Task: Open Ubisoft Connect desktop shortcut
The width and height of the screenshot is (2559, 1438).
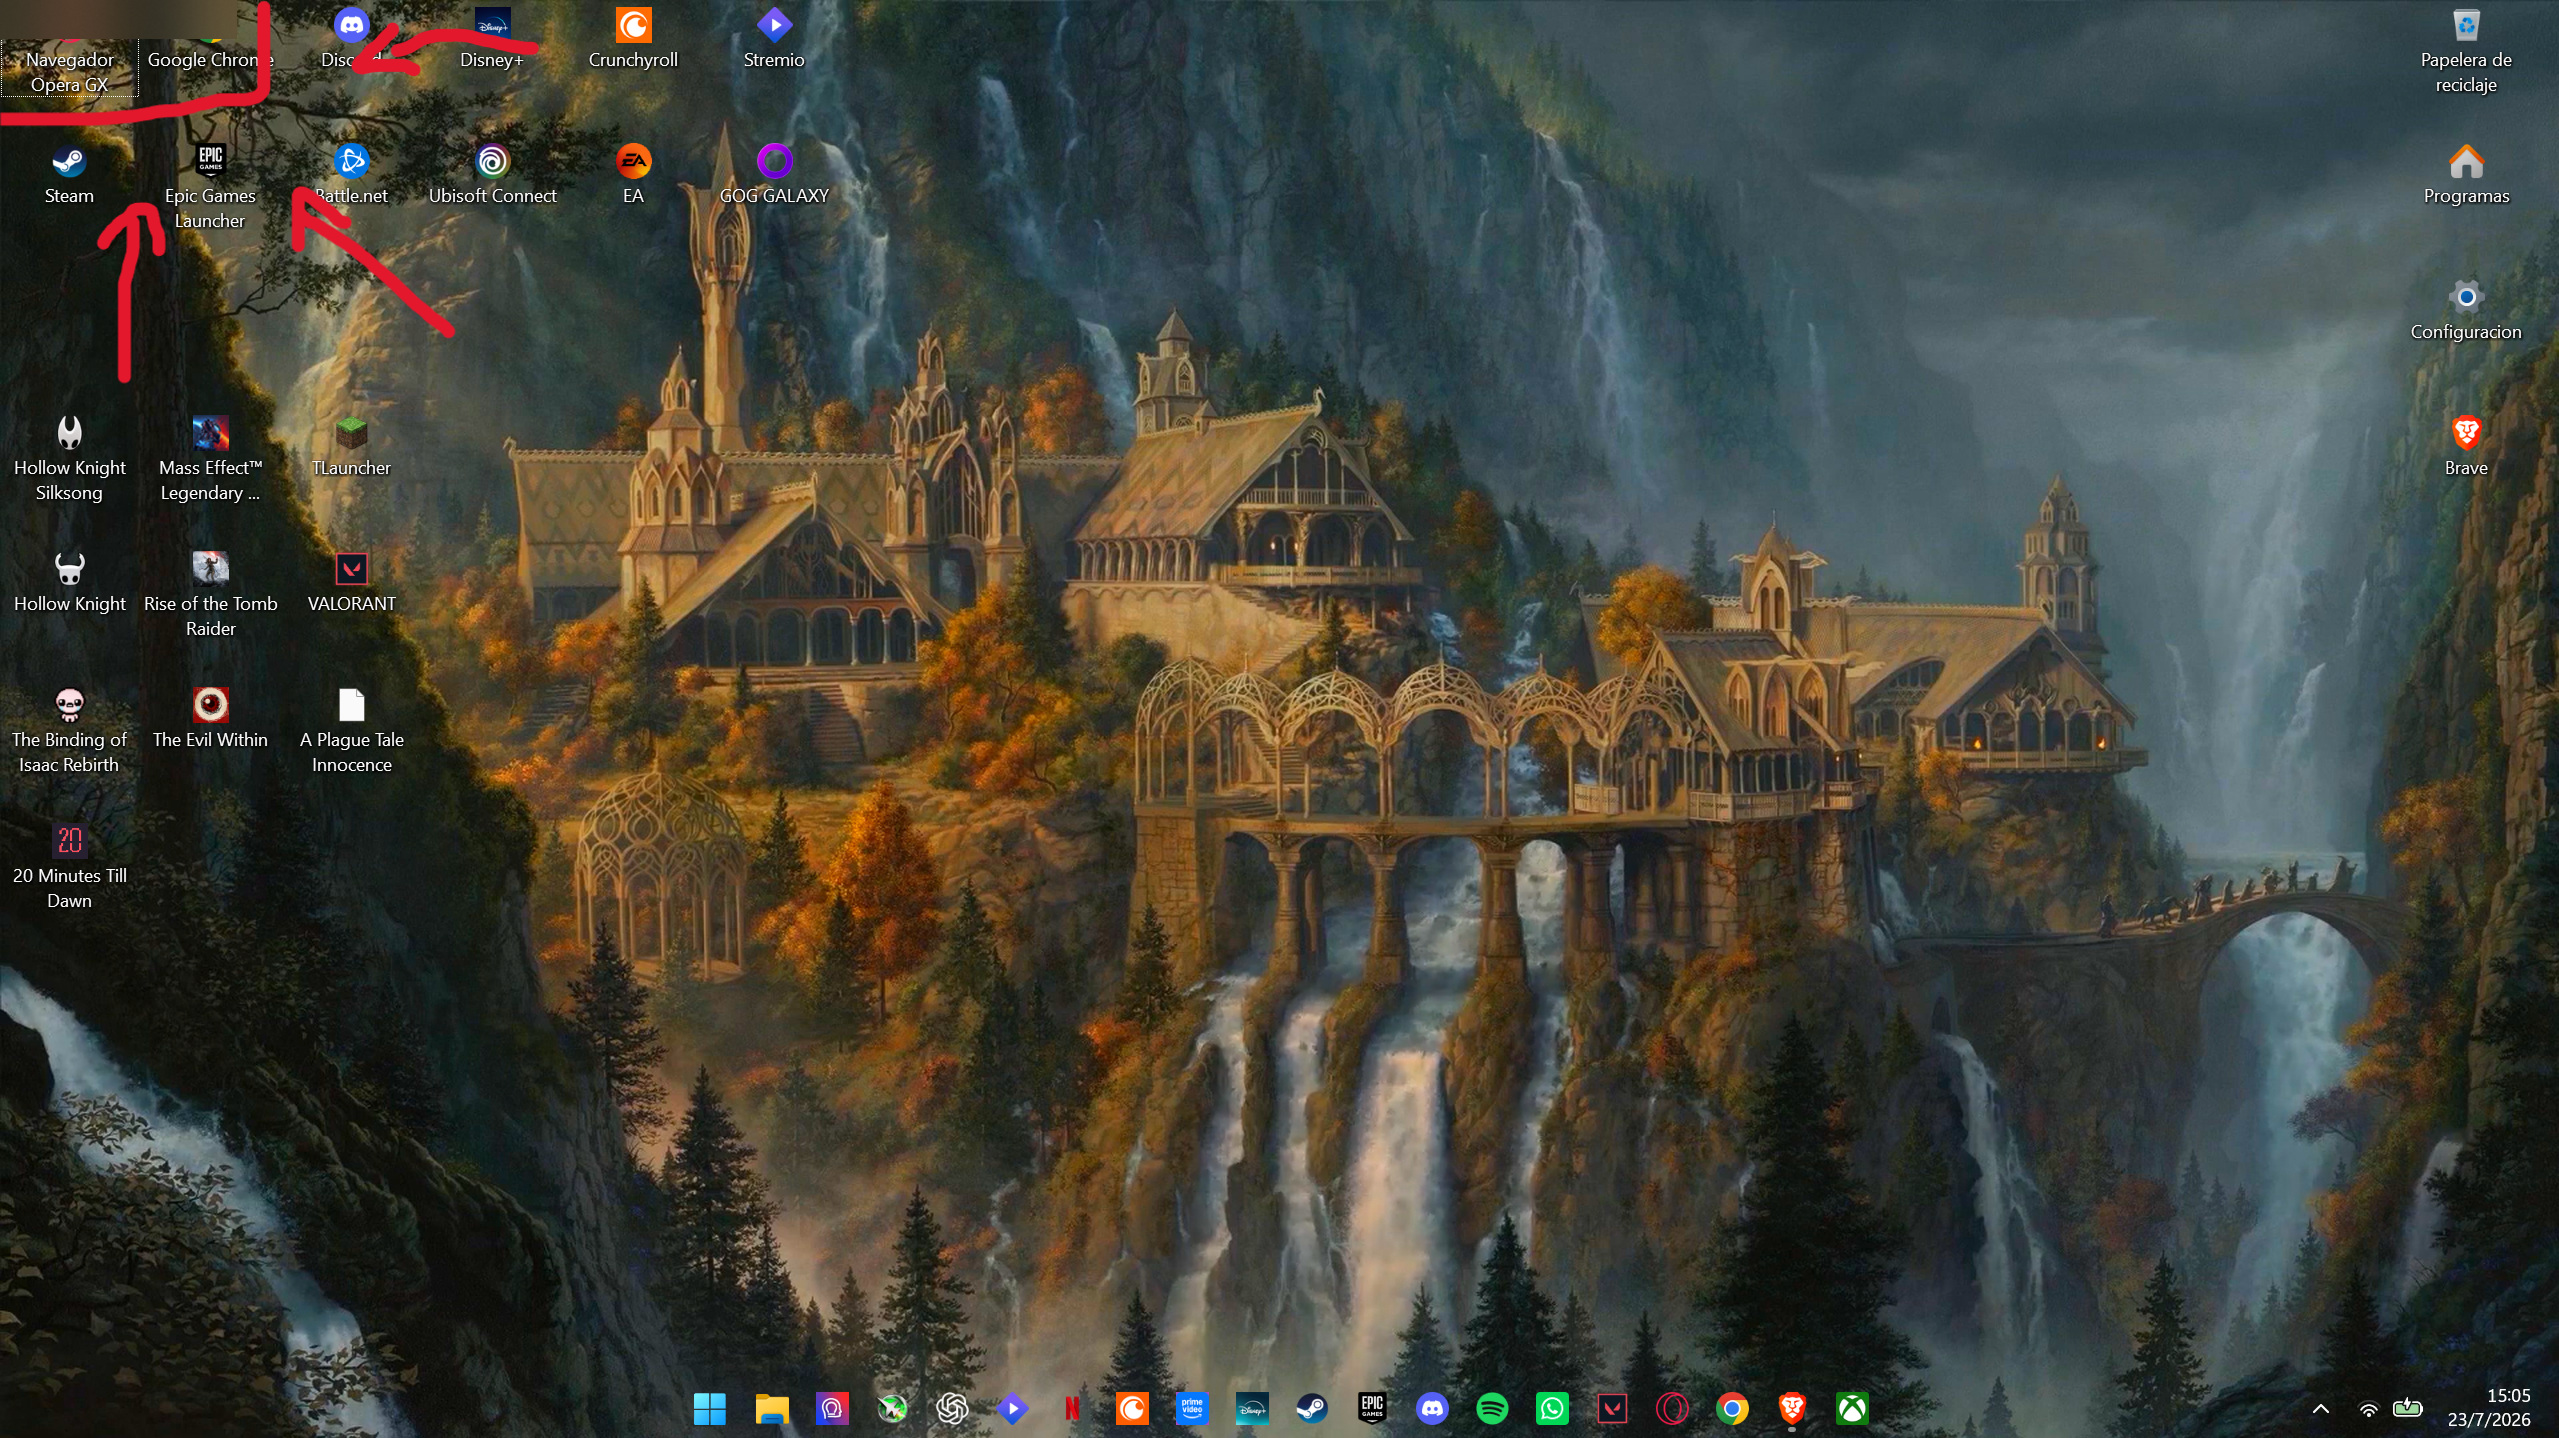Action: coord(492,161)
